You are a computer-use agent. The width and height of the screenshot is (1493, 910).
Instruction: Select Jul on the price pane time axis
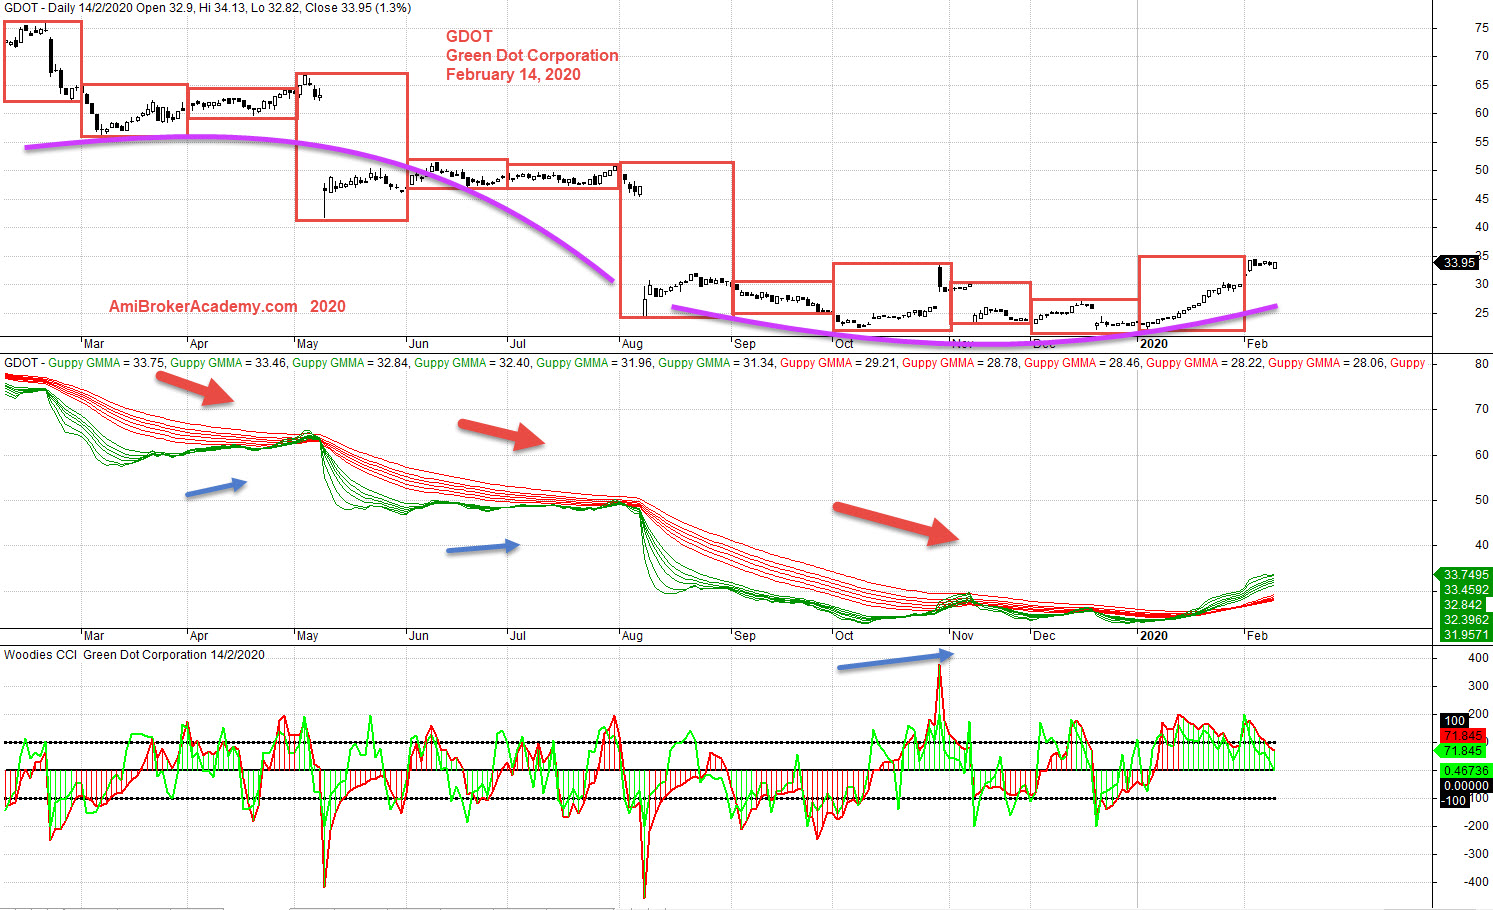(517, 343)
